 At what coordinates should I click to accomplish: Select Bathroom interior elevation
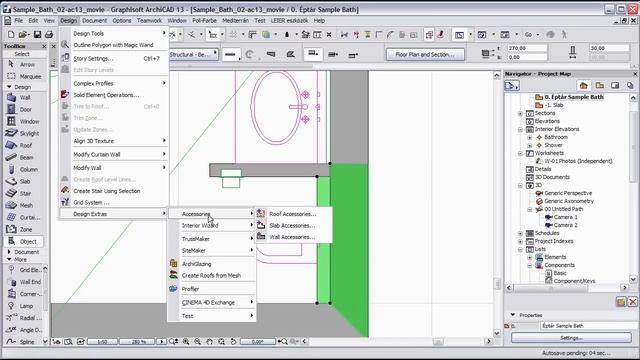tap(556, 137)
